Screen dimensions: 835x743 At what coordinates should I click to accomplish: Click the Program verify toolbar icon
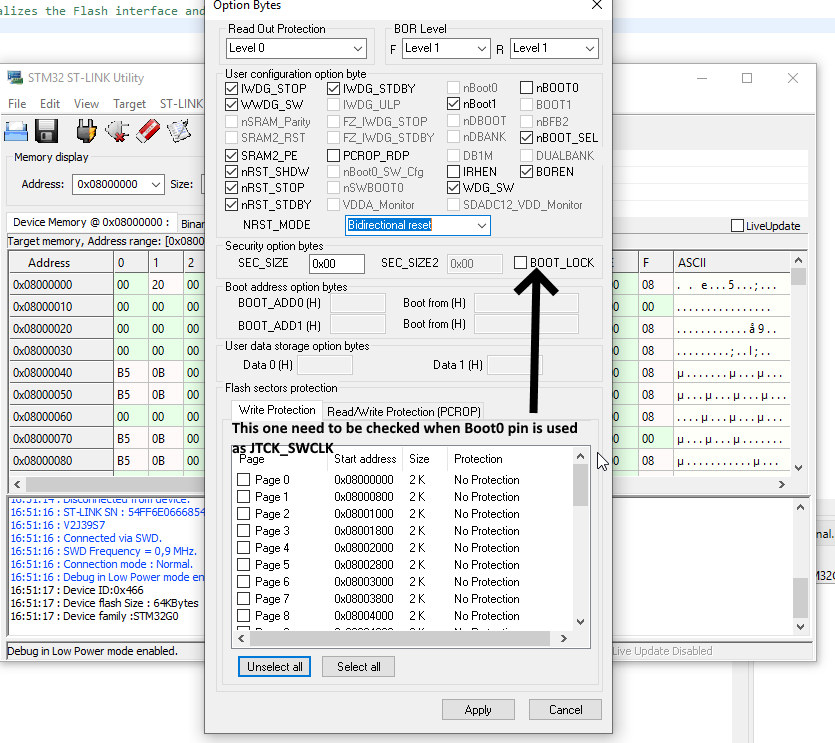point(179,130)
